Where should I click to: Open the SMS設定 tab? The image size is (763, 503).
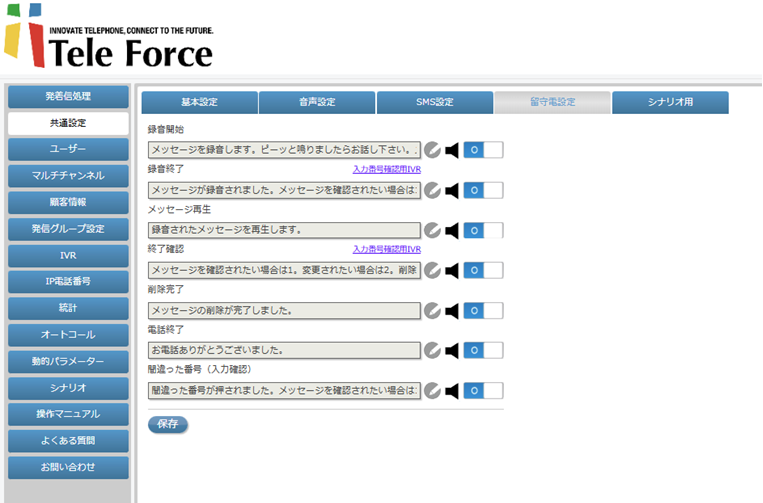(x=435, y=102)
